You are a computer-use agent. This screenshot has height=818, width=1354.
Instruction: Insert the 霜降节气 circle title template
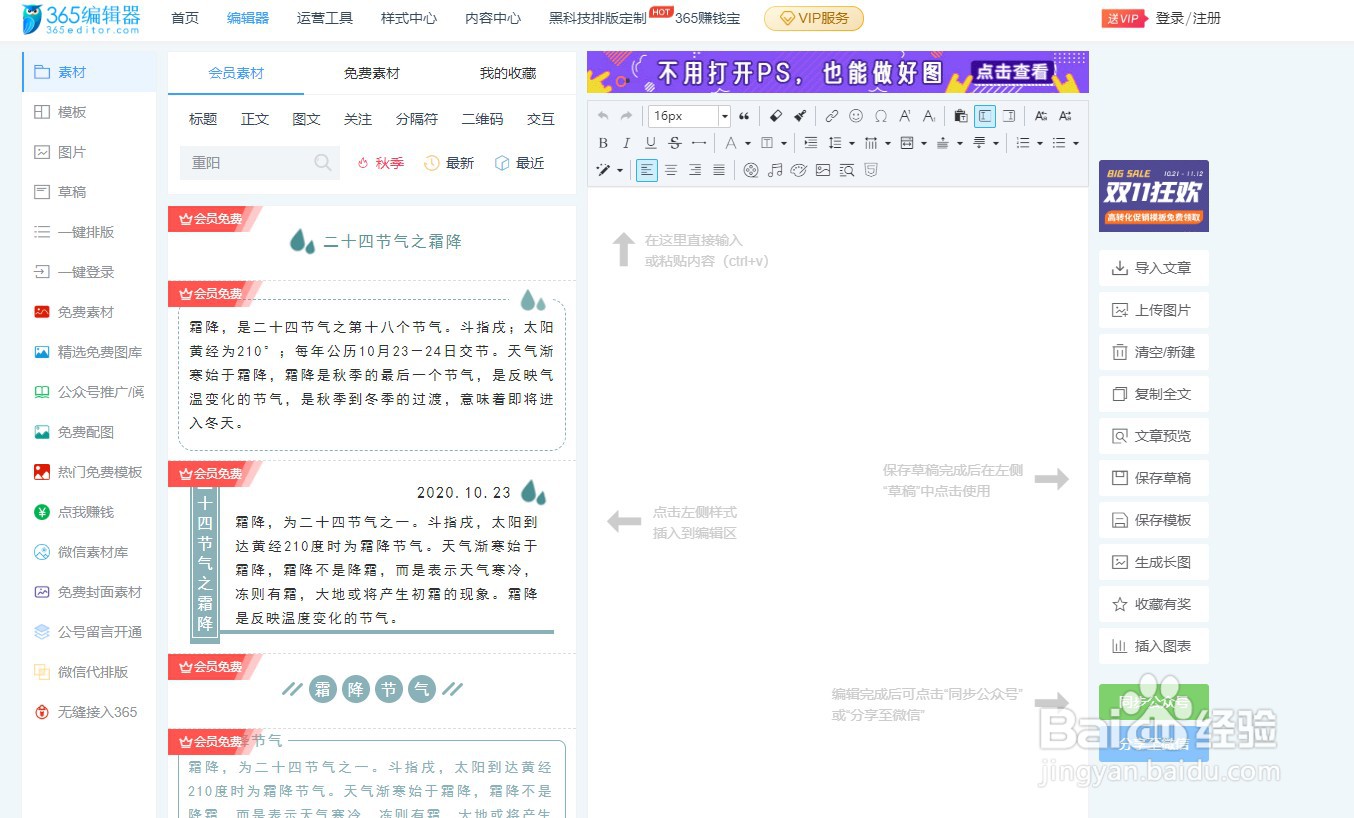pos(372,689)
